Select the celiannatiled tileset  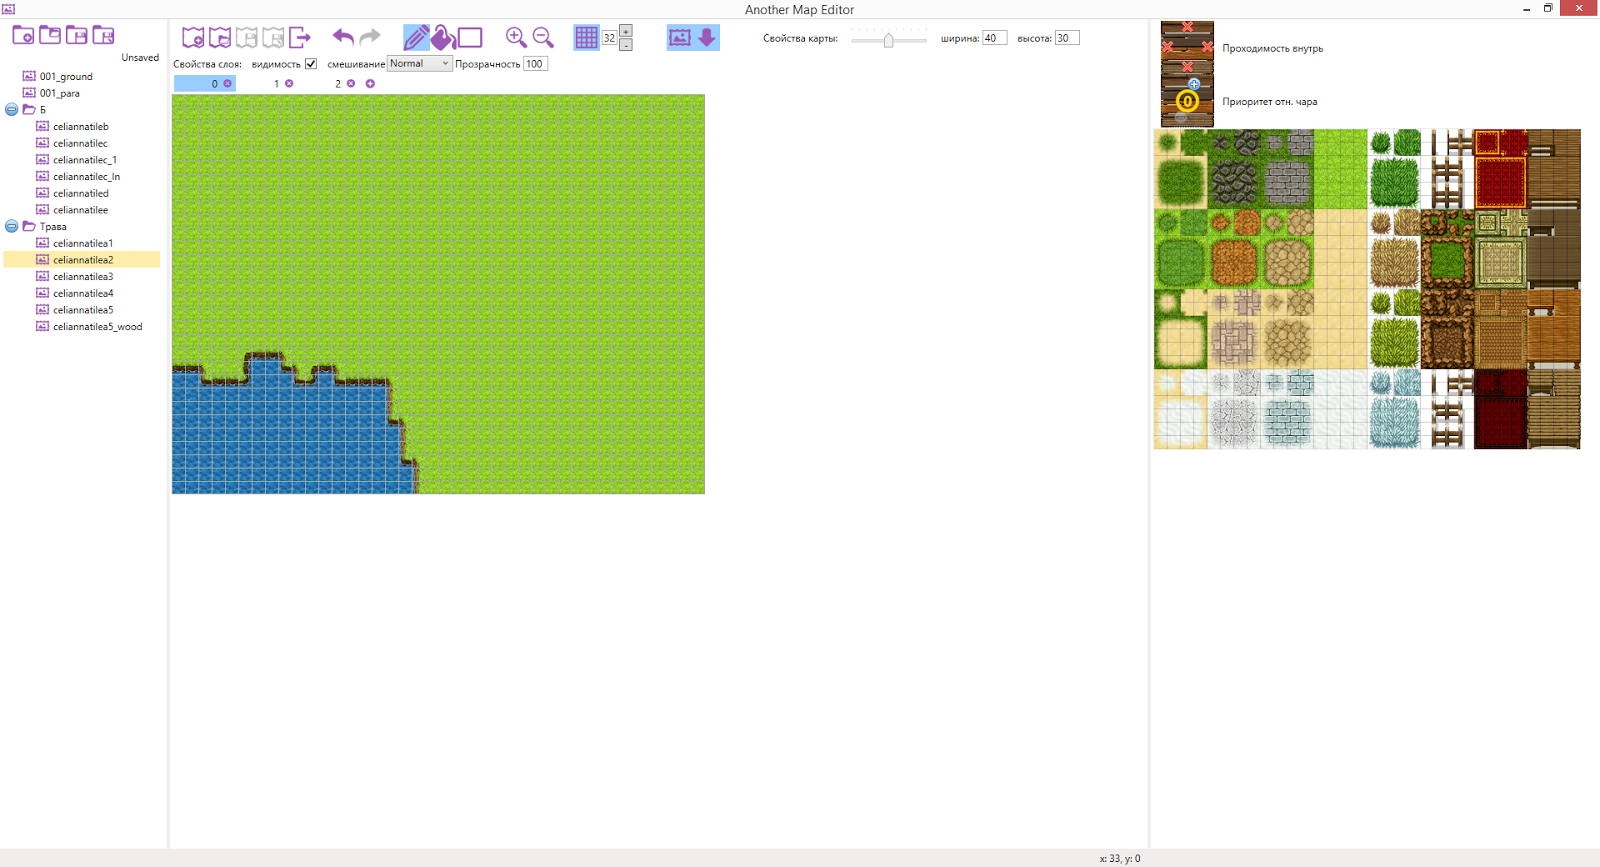(81, 193)
